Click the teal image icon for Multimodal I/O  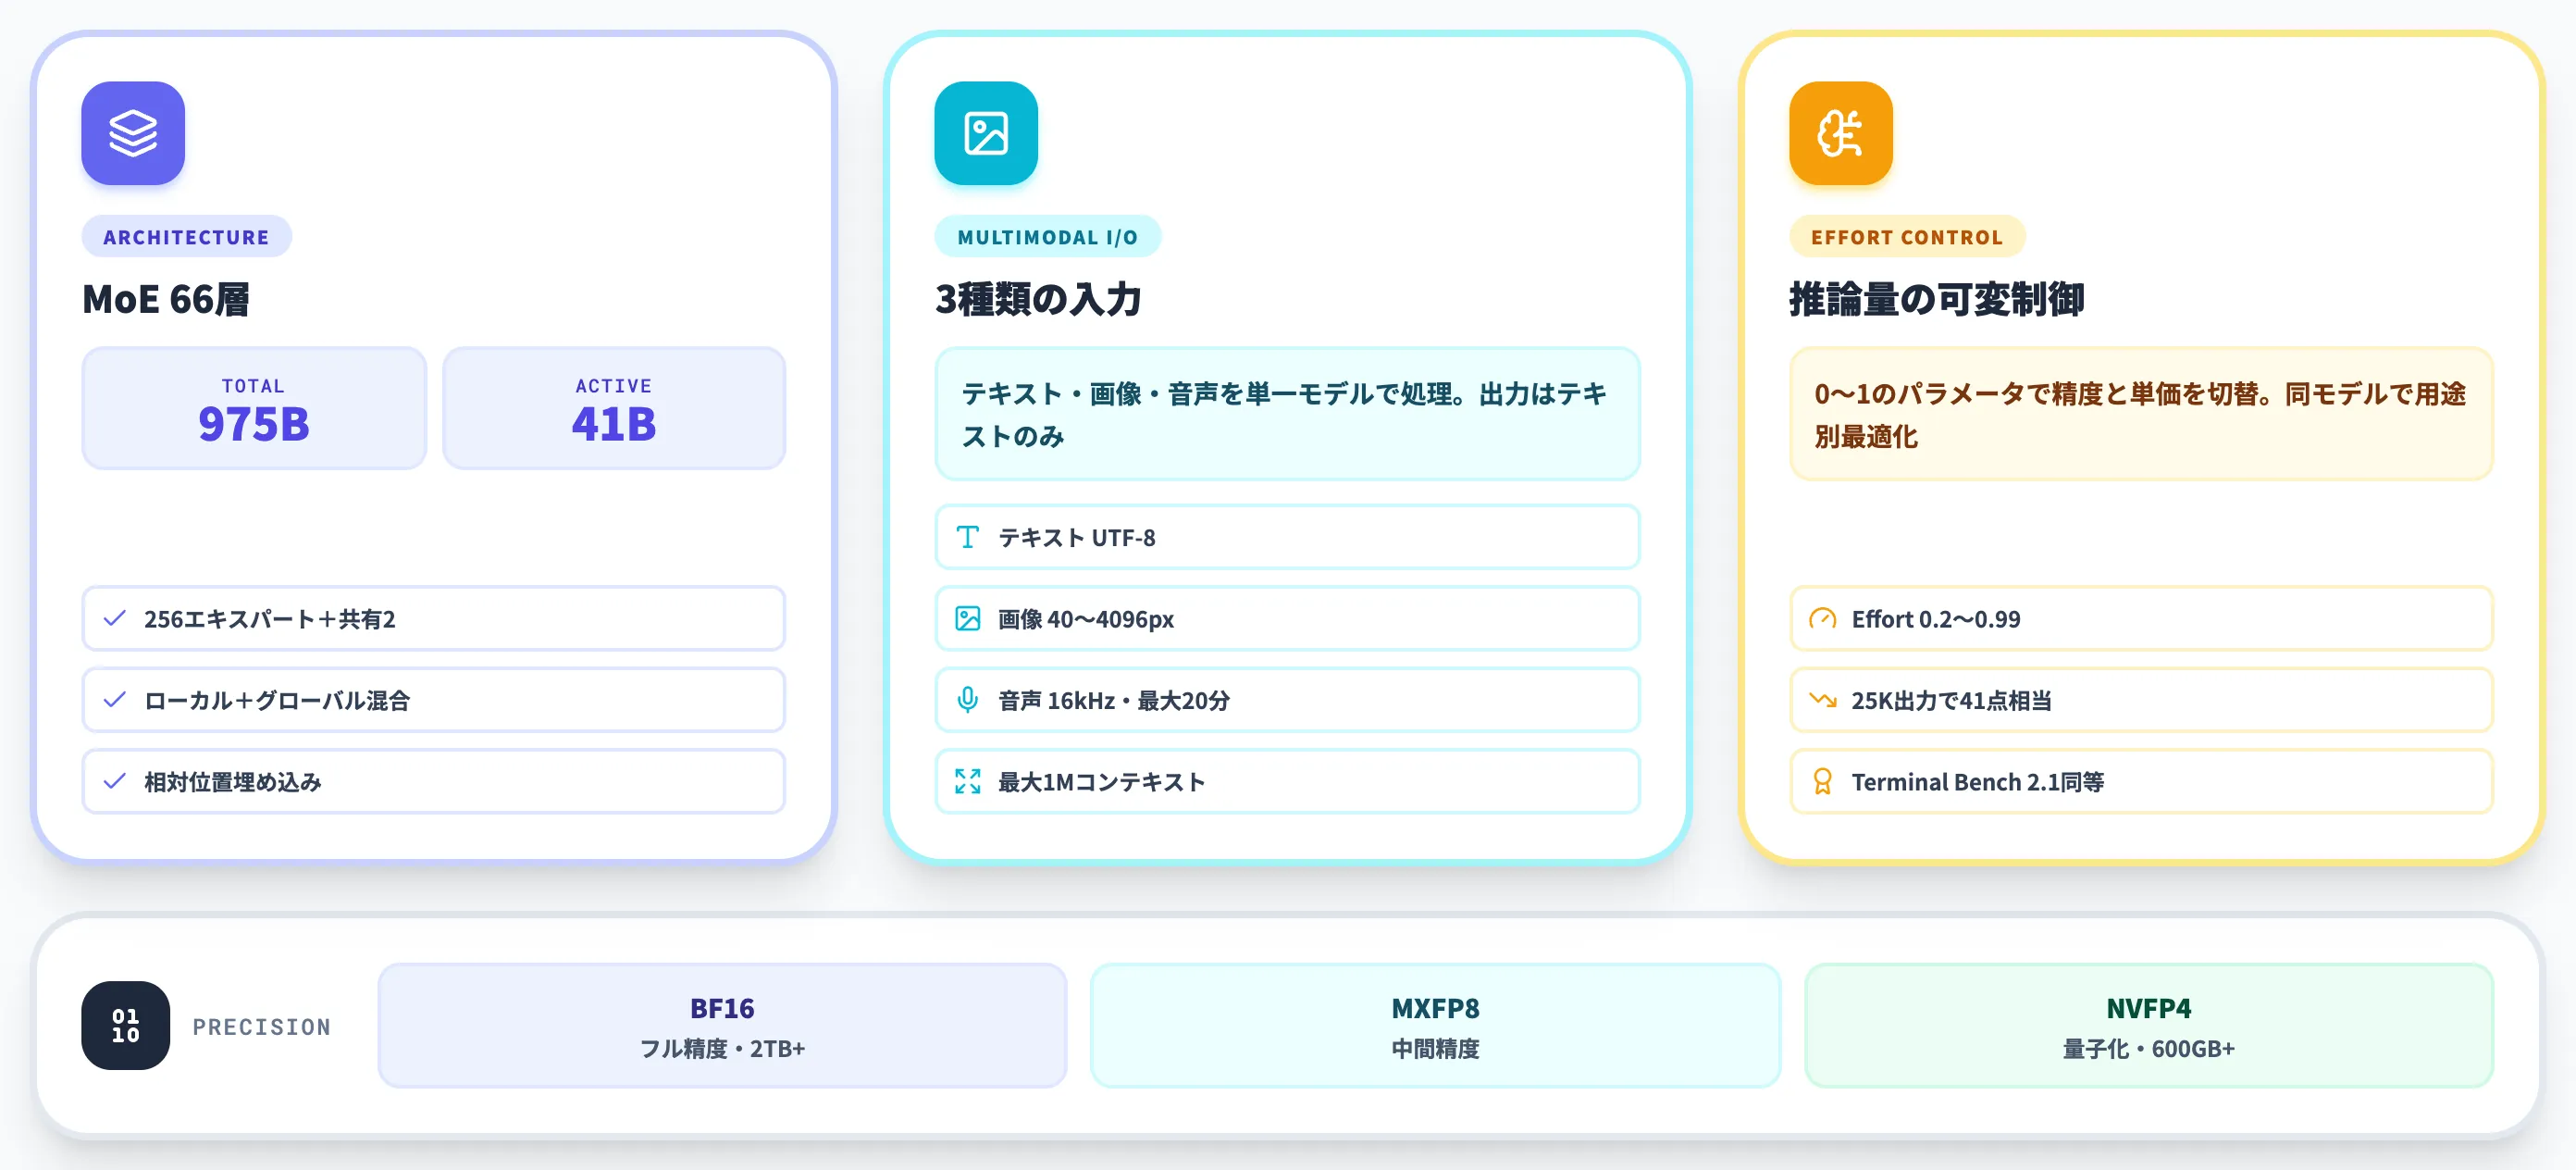(986, 133)
